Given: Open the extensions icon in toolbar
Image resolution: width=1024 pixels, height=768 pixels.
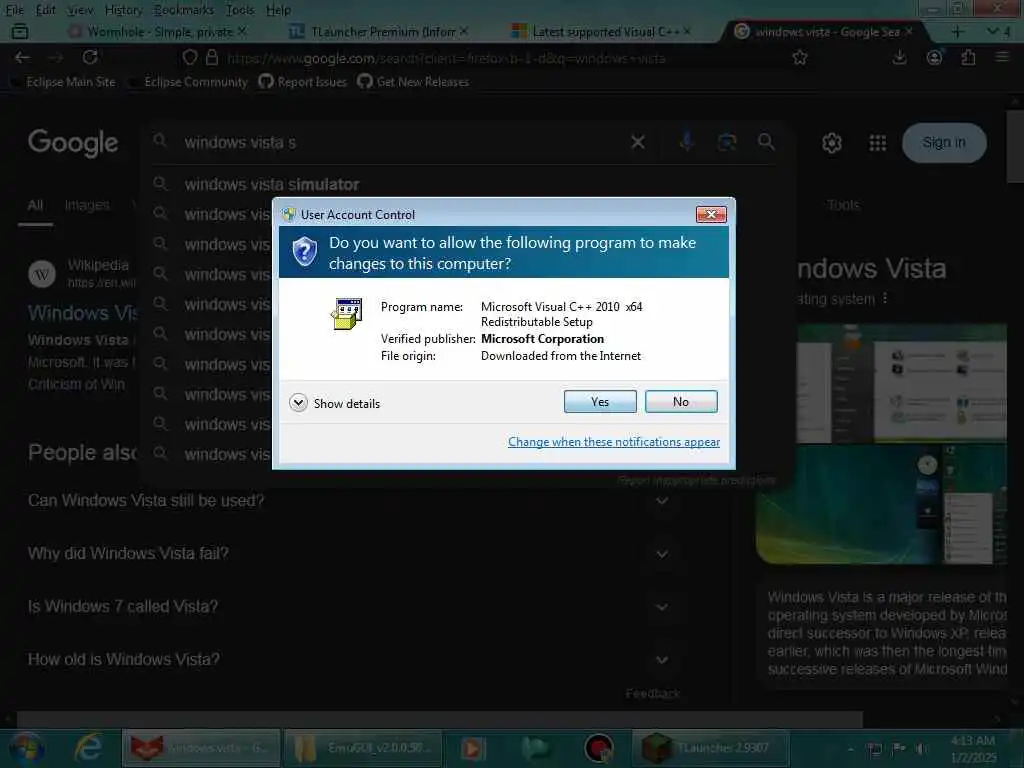Looking at the screenshot, I should [968, 57].
